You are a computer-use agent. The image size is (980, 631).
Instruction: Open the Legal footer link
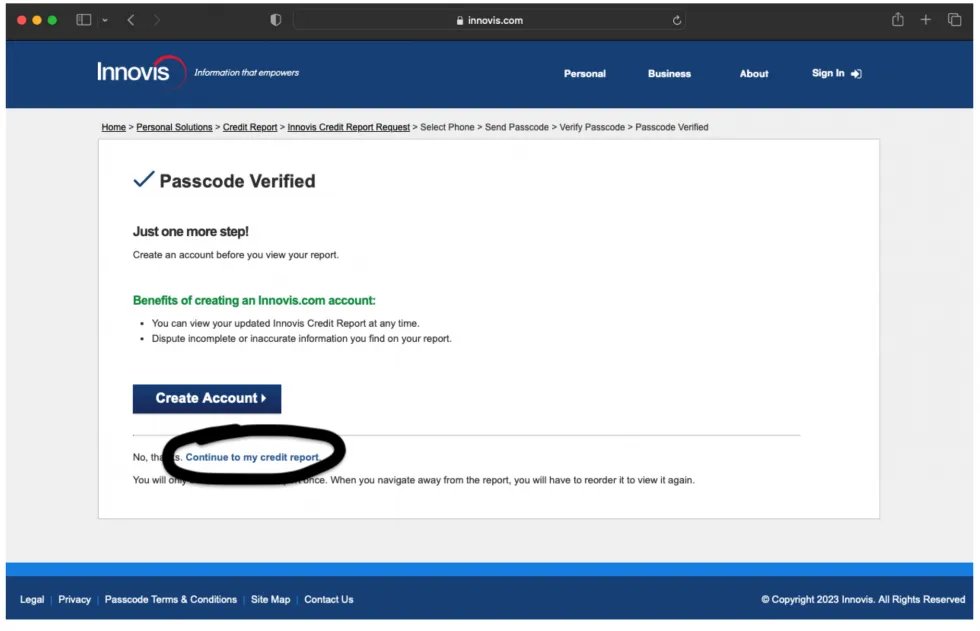32,600
